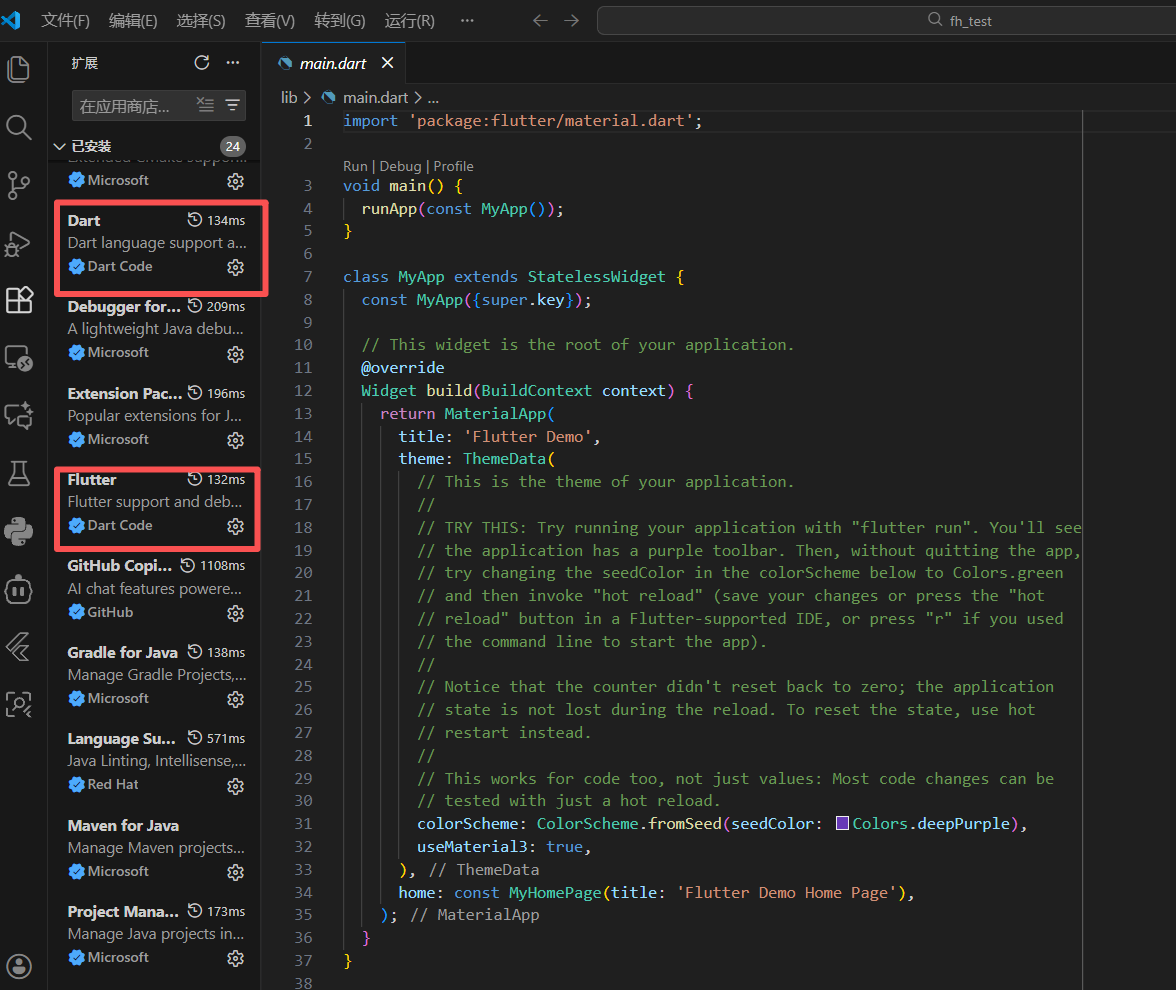Image resolution: width=1176 pixels, height=990 pixels.
Task: Open the 文件(F) menu
Action: [65, 21]
